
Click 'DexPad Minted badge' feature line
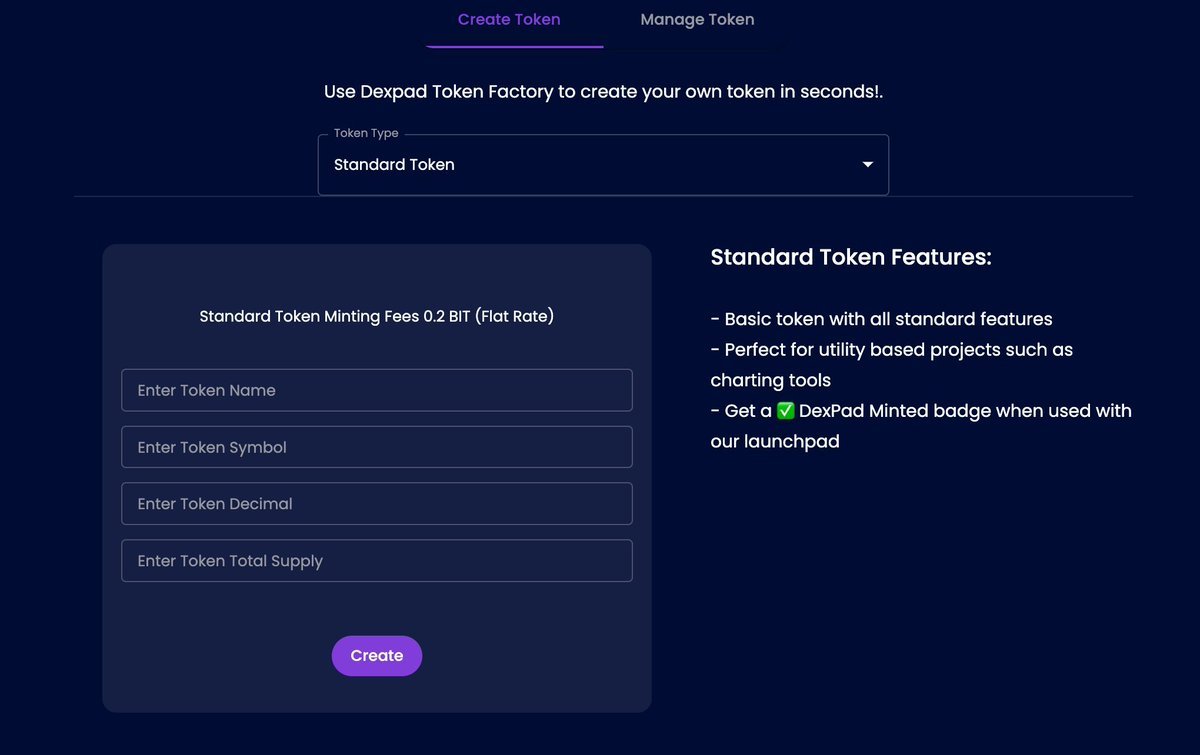coord(921,425)
